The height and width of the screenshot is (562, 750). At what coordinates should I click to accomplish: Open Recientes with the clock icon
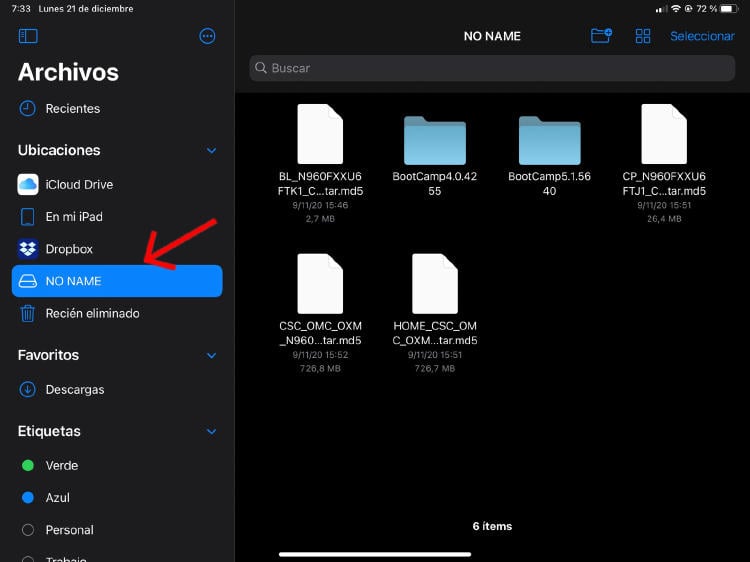(72, 109)
